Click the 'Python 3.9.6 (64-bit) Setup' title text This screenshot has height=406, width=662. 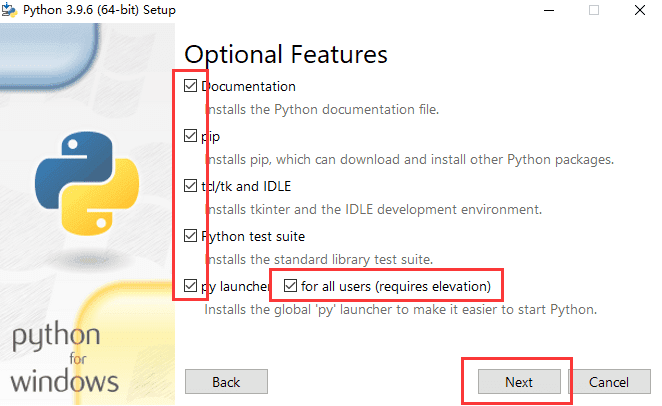(x=99, y=10)
